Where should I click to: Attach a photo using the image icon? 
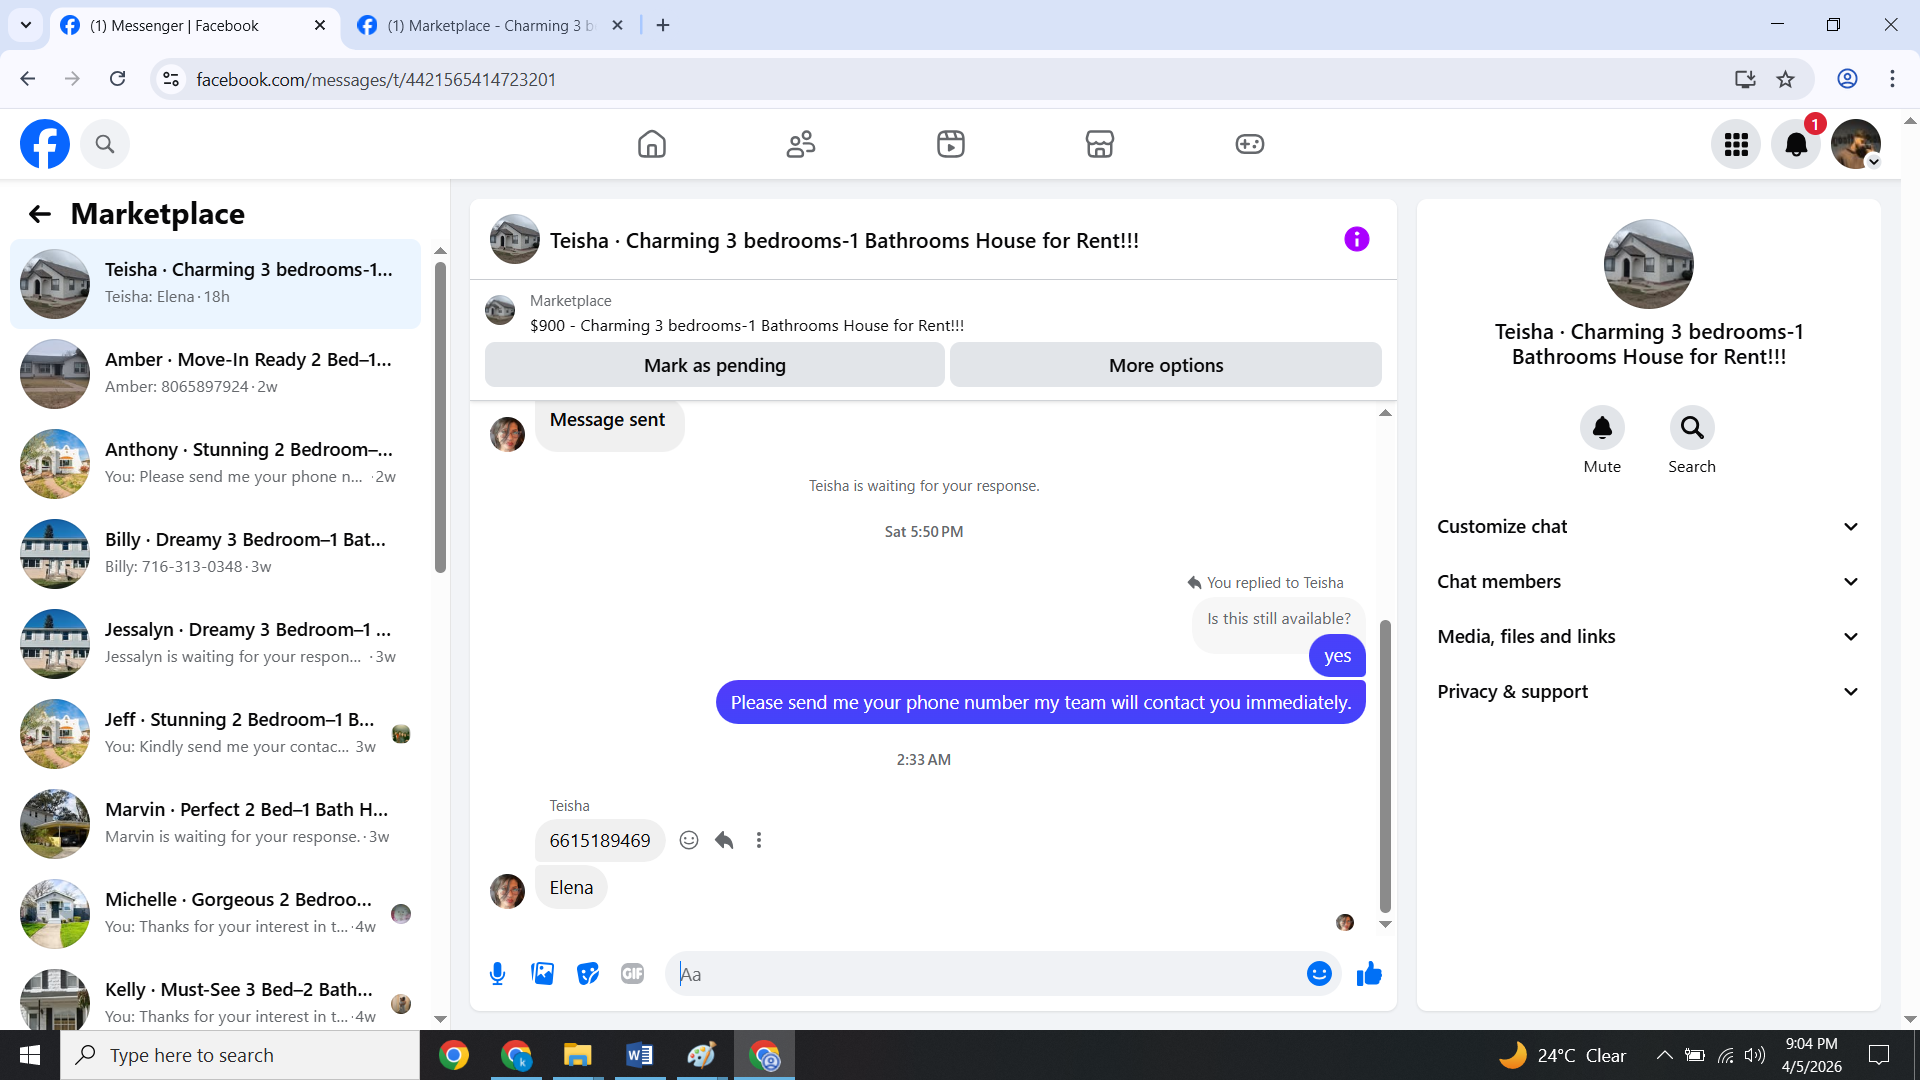point(542,974)
